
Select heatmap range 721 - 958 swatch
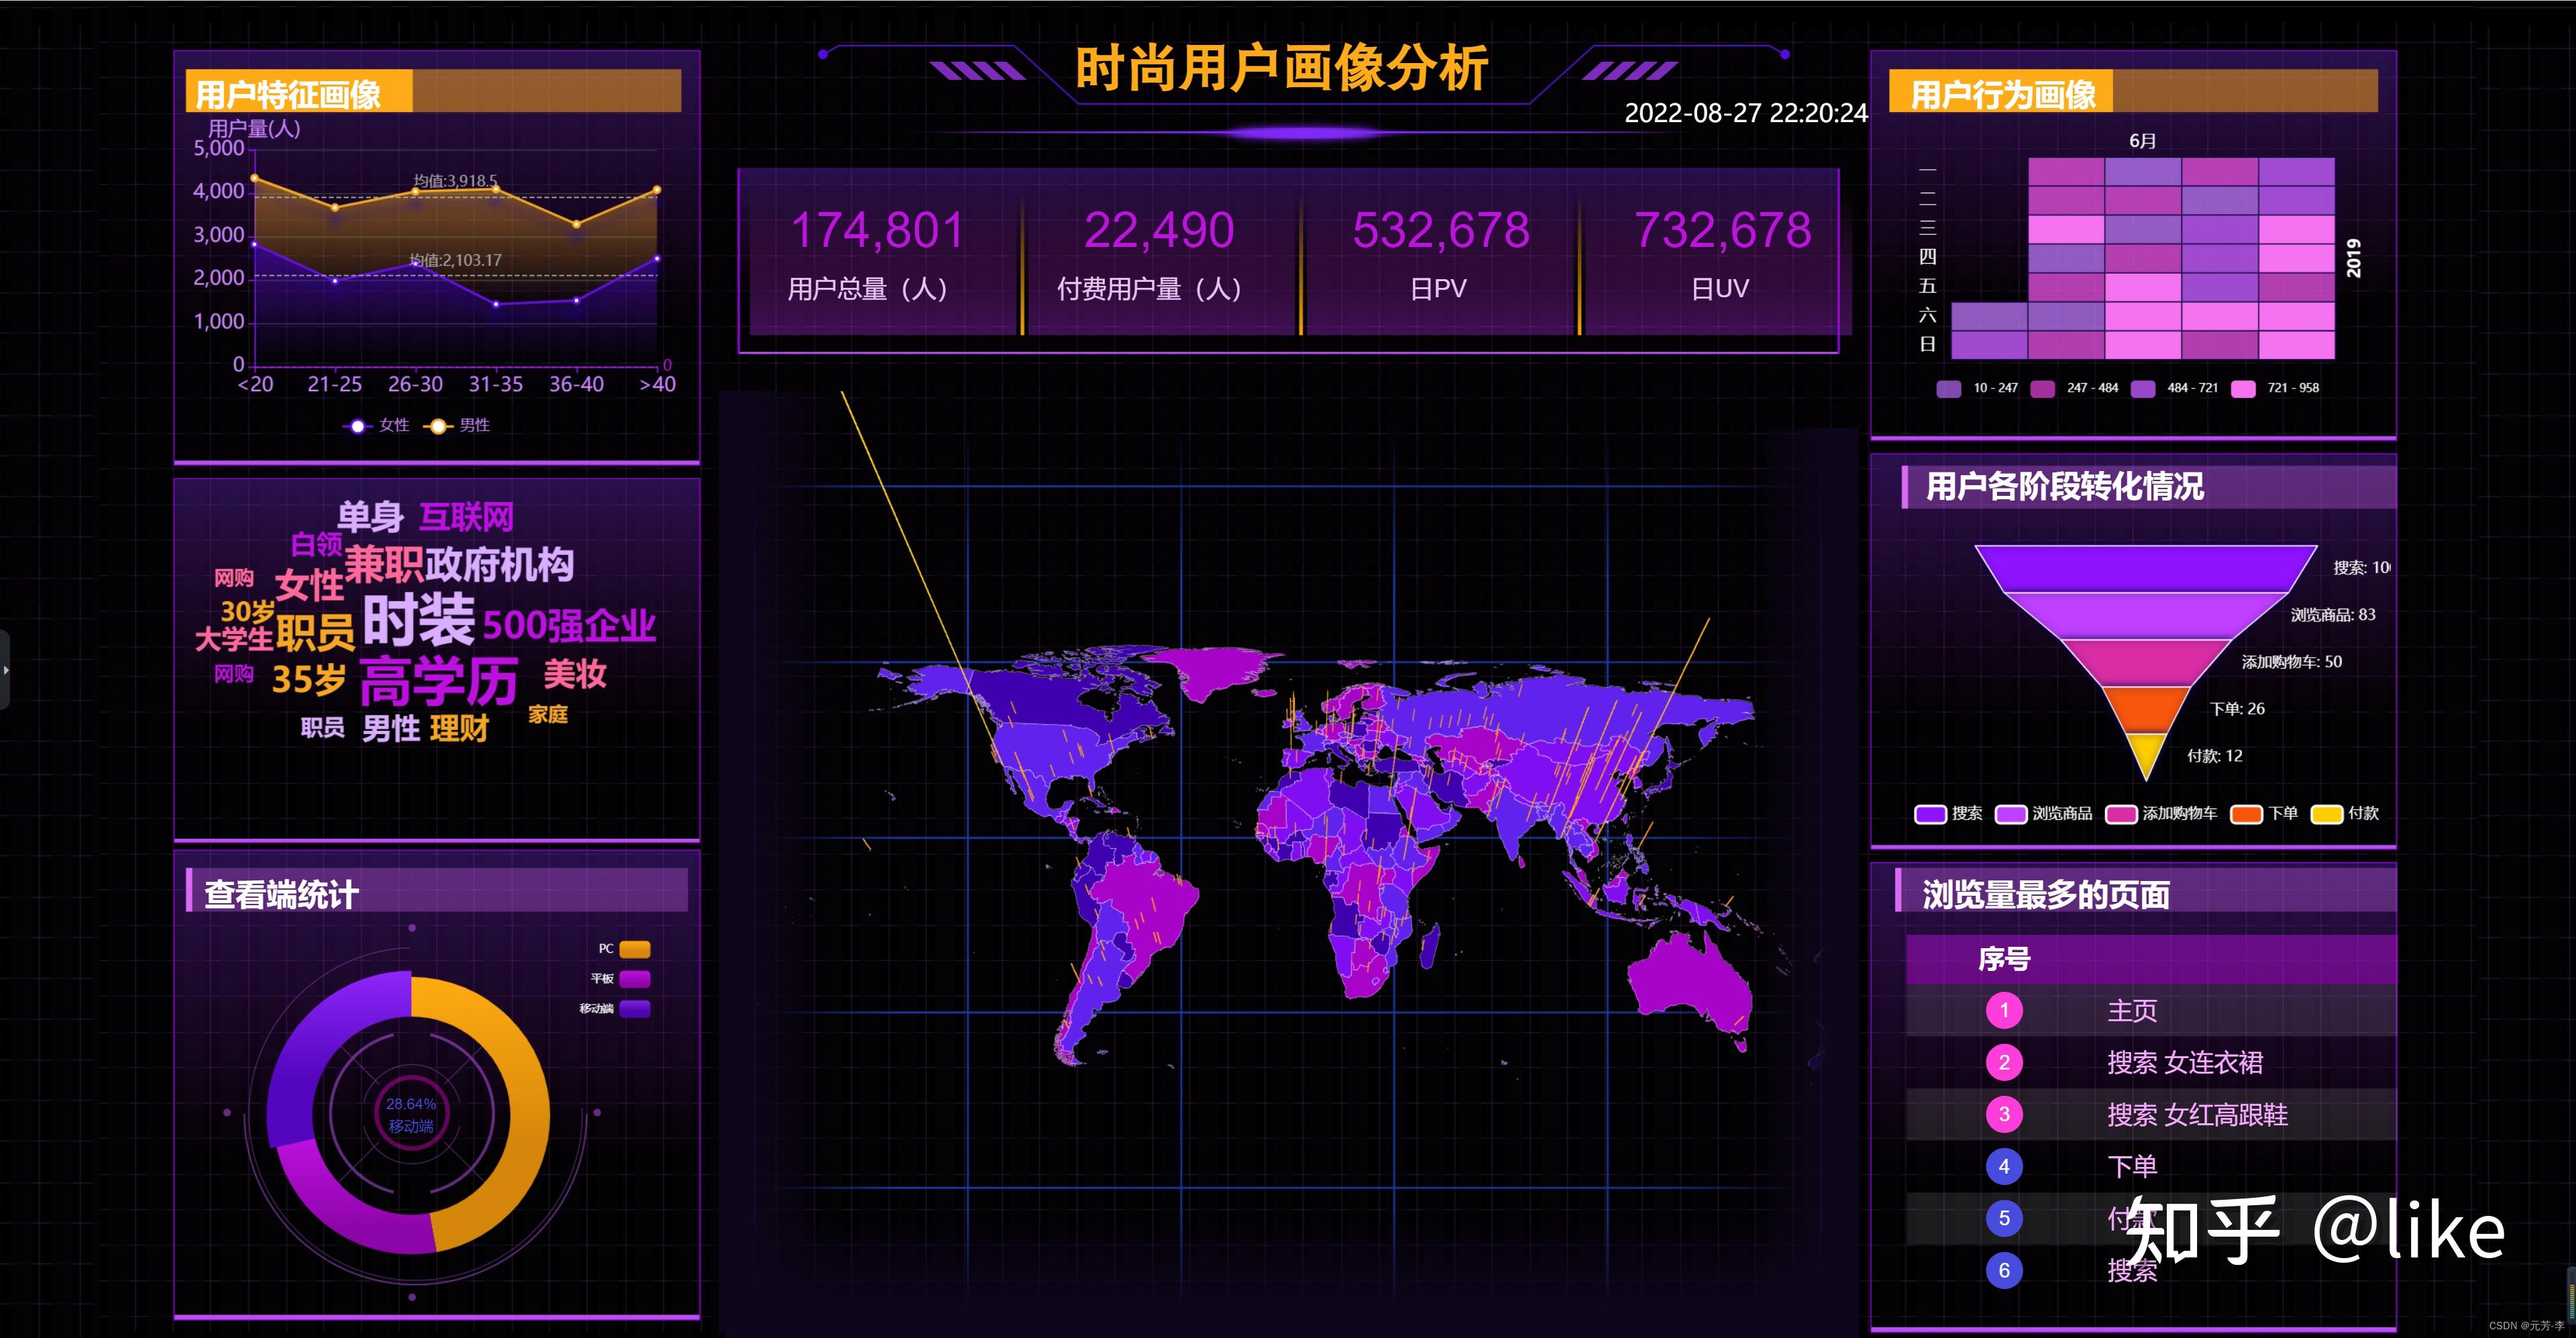[2244, 388]
